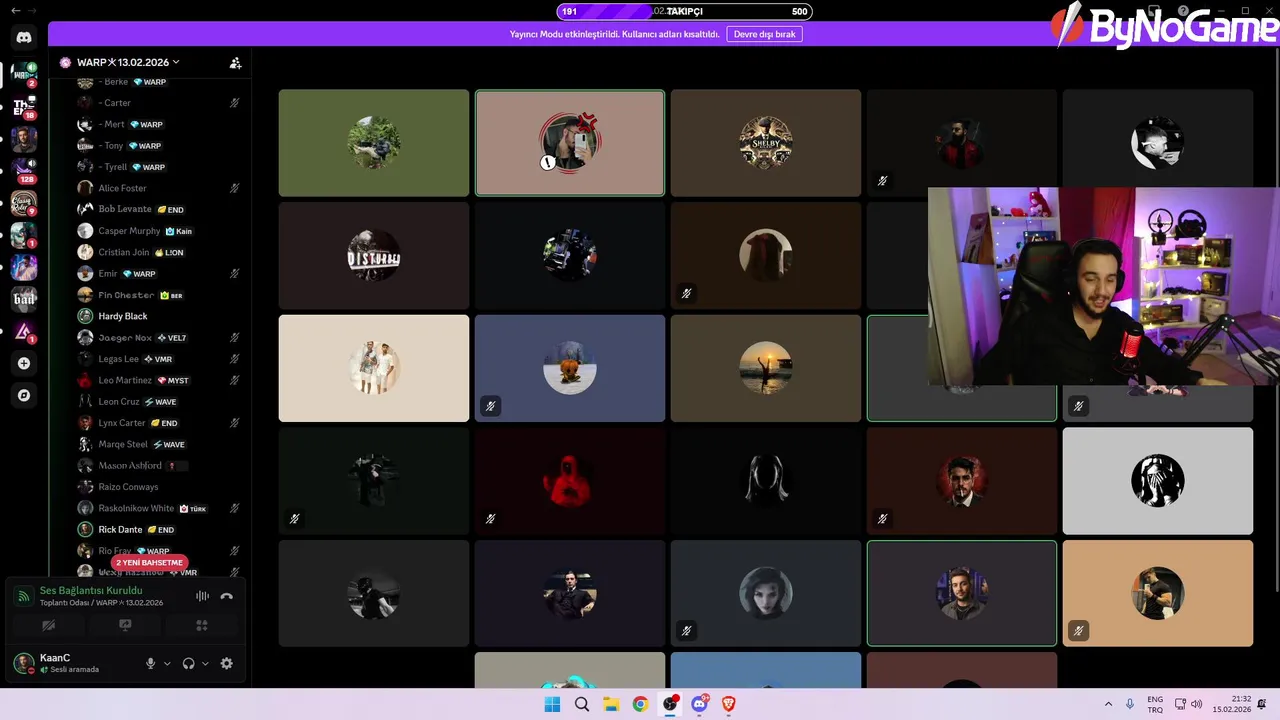The width and height of the screenshot is (1280, 720).
Task: Focus the speaking pink-highlighted video tile
Action: click(570, 143)
